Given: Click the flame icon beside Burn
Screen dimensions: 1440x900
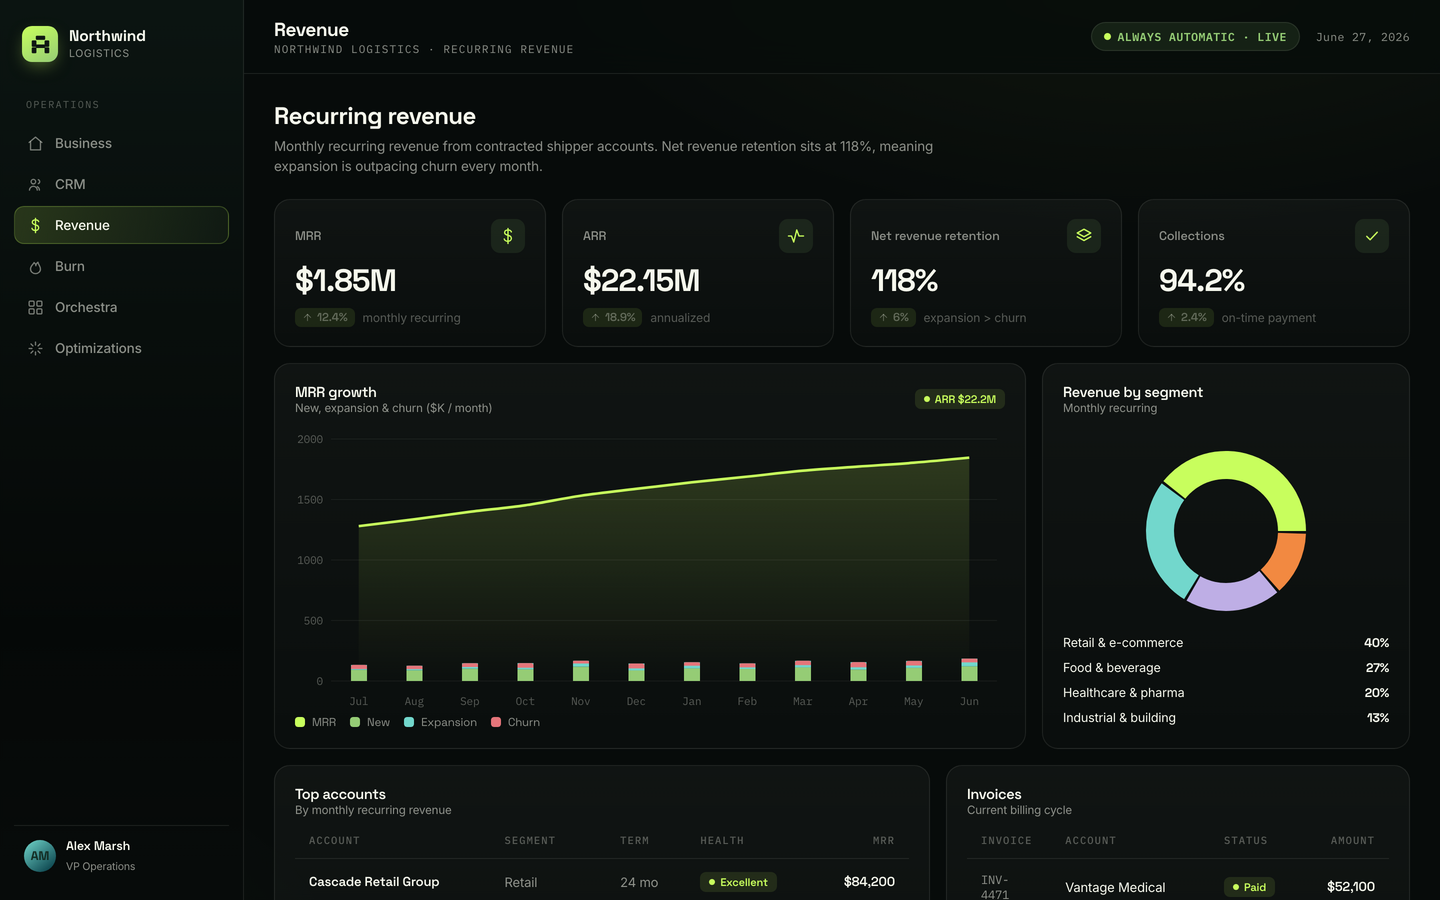Looking at the screenshot, I should (35, 267).
